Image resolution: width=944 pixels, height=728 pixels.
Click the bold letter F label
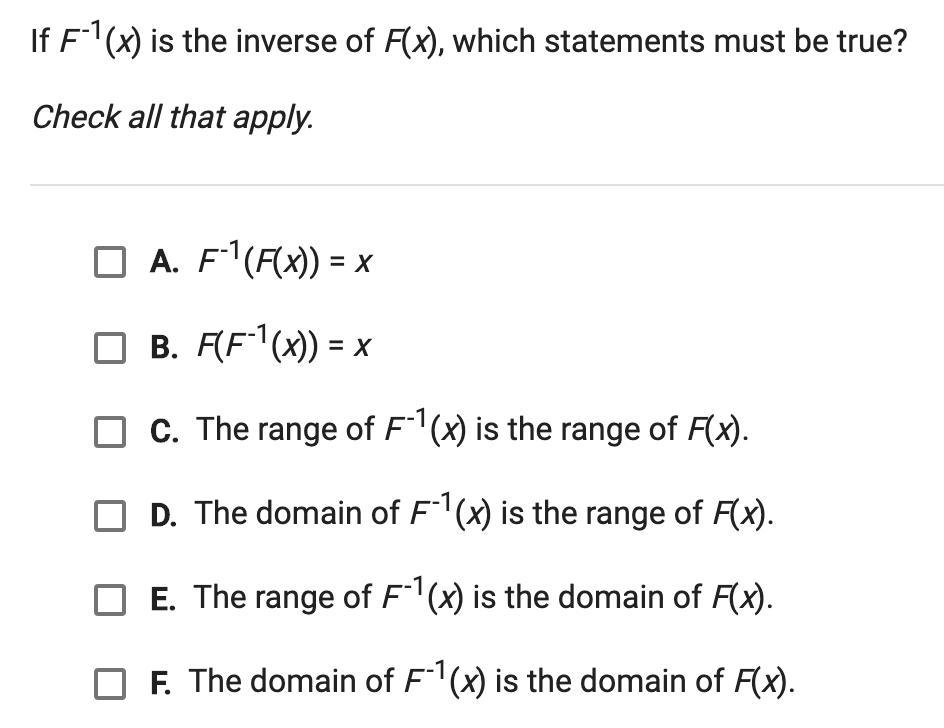160,683
